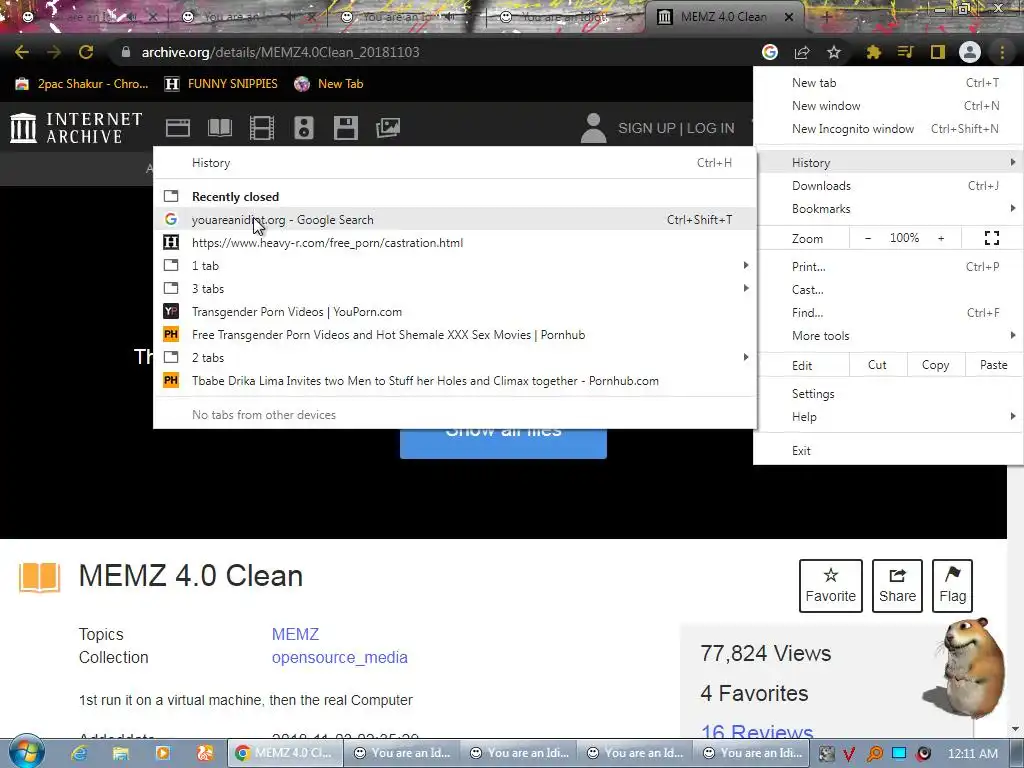The image size is (1024, 768).
Task: Open the 'New Tab' bookmark
Action: point(329,84)
